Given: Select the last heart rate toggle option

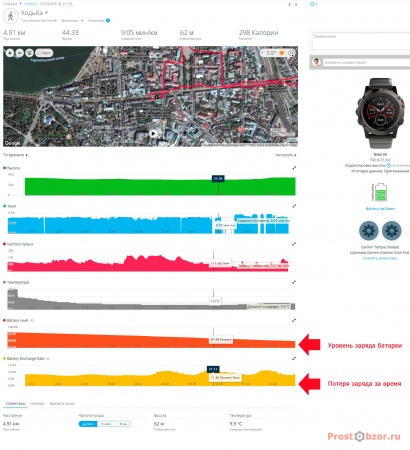Looking at the screenshot, I should coord(123,424).
